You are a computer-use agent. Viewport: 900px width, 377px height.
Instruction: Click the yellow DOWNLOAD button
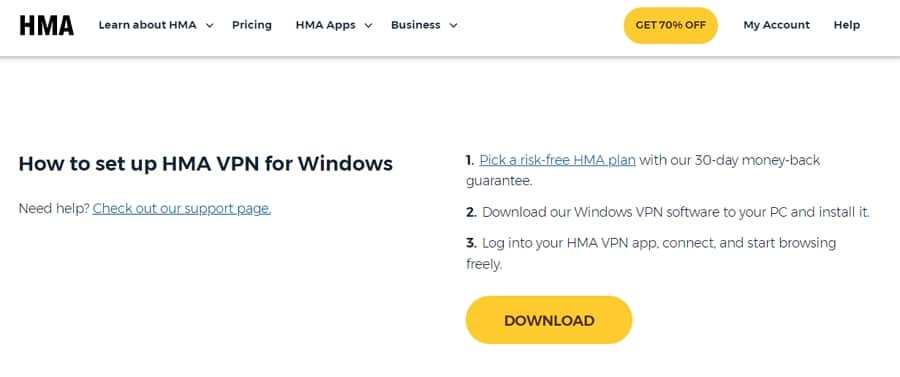click(x=549, y=320)
